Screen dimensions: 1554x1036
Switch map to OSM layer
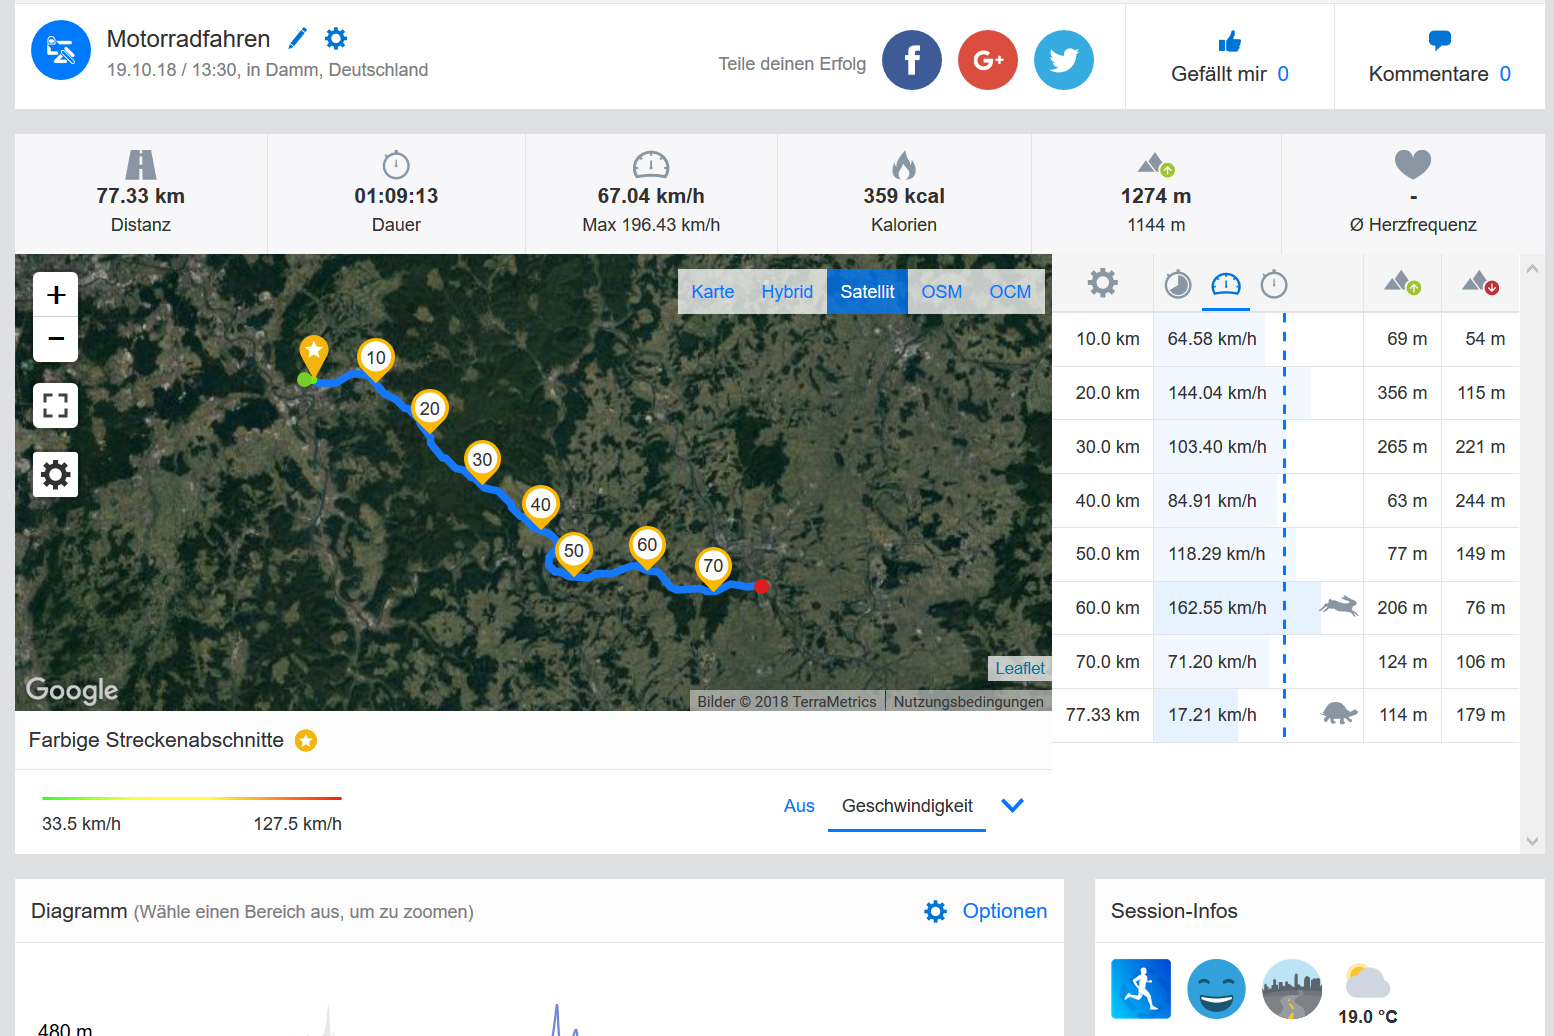point(941,292)
